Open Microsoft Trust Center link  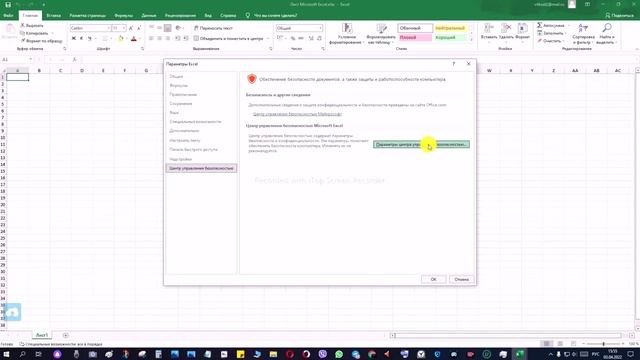point(297,114)
